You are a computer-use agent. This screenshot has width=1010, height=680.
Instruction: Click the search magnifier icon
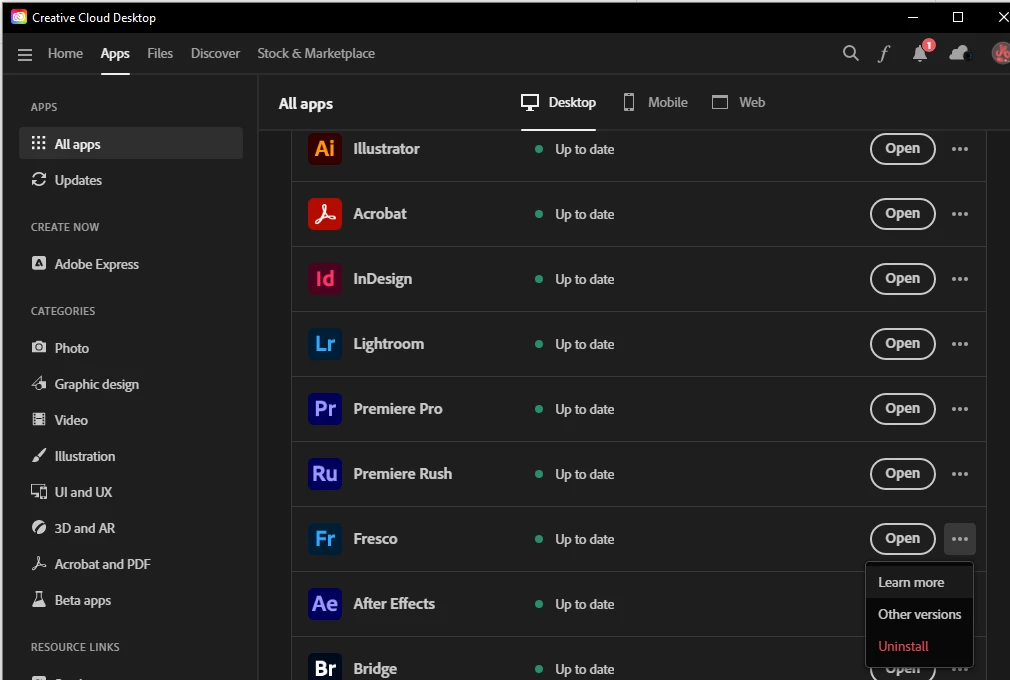point(850,53)
